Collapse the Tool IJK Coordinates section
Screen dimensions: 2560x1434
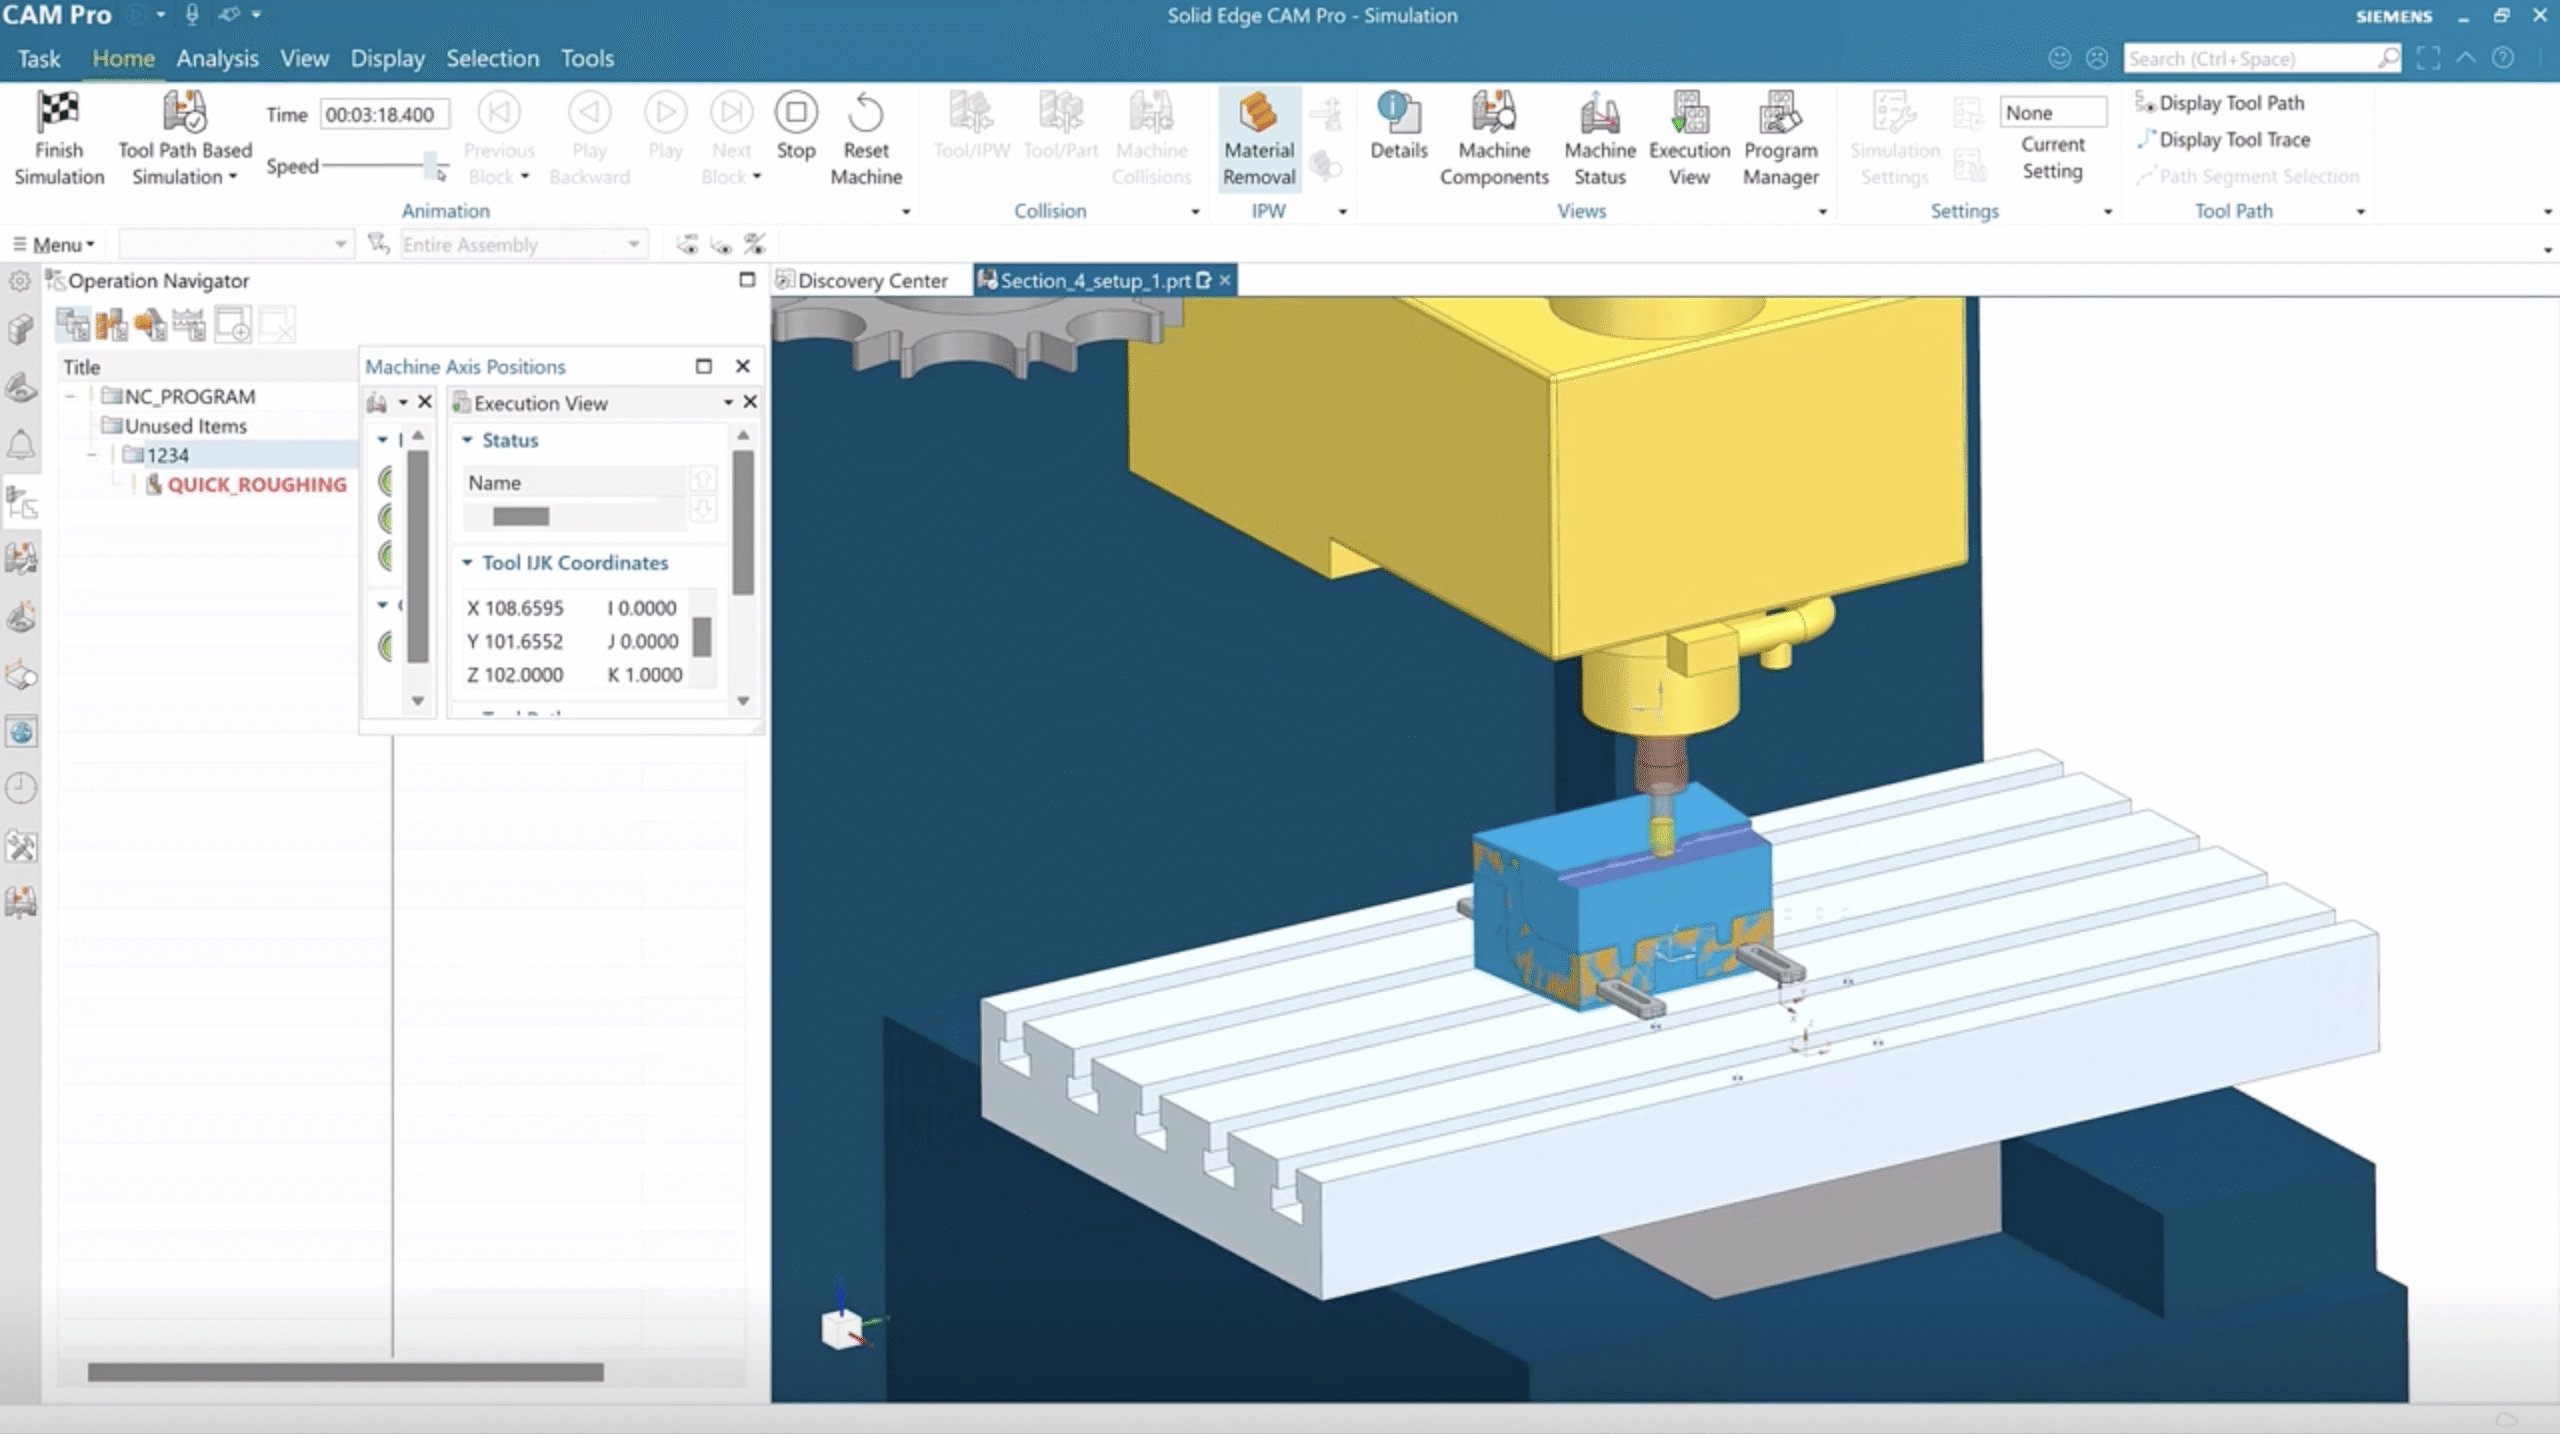click(x=467, y=563)
